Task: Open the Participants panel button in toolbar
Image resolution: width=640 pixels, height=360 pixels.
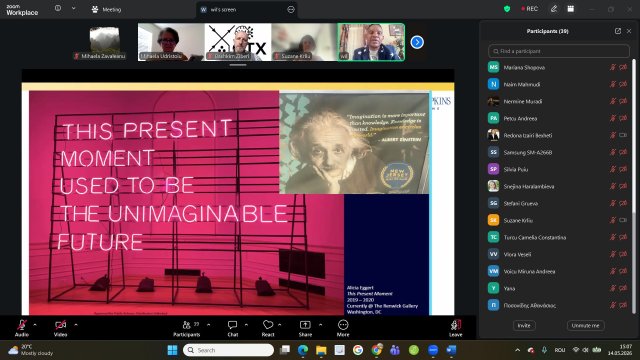Action: [187, 328]
